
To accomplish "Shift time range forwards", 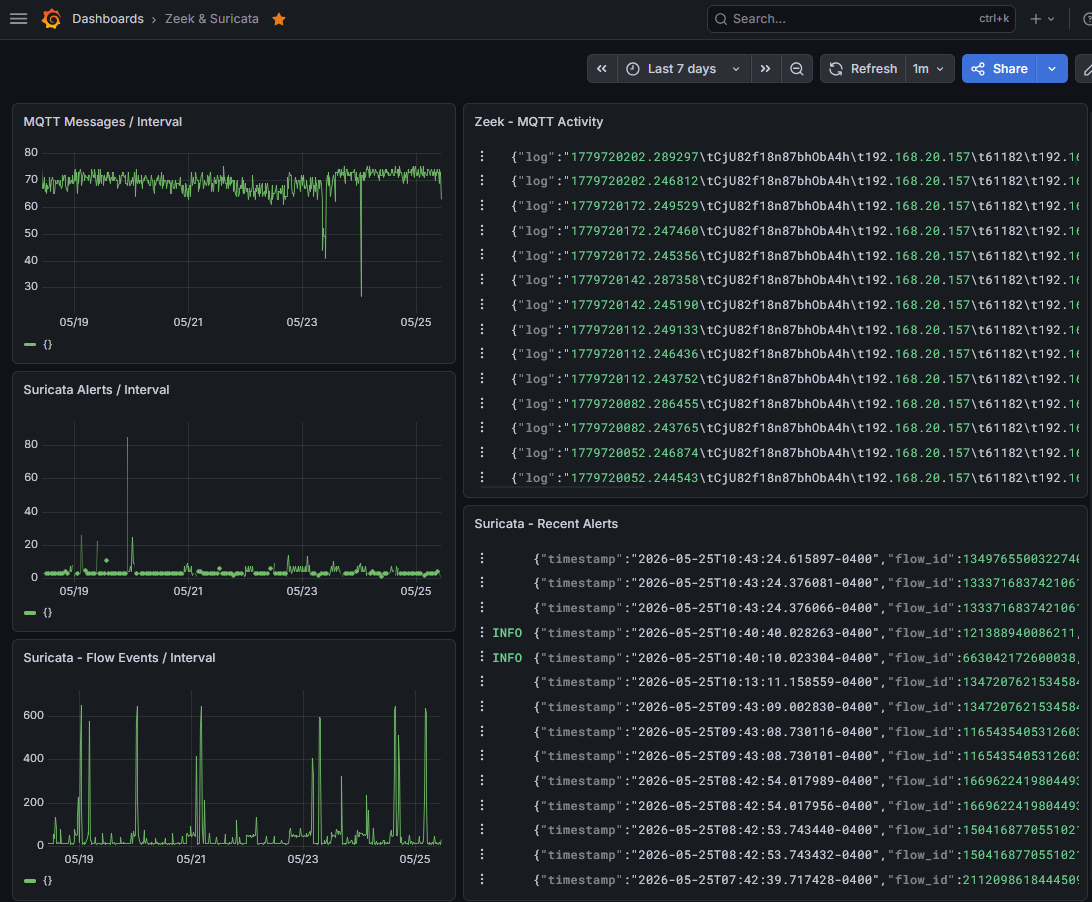I will click(x=765, y=68).
